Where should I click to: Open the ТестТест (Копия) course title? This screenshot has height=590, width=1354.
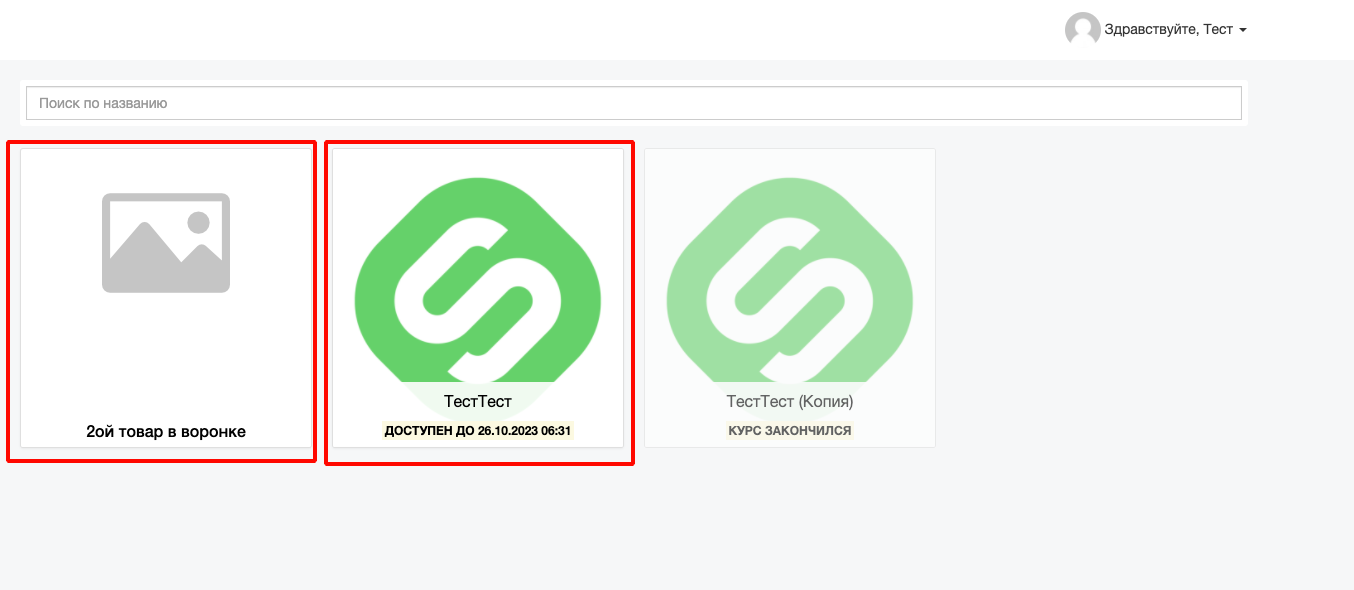tap(789, 402)
